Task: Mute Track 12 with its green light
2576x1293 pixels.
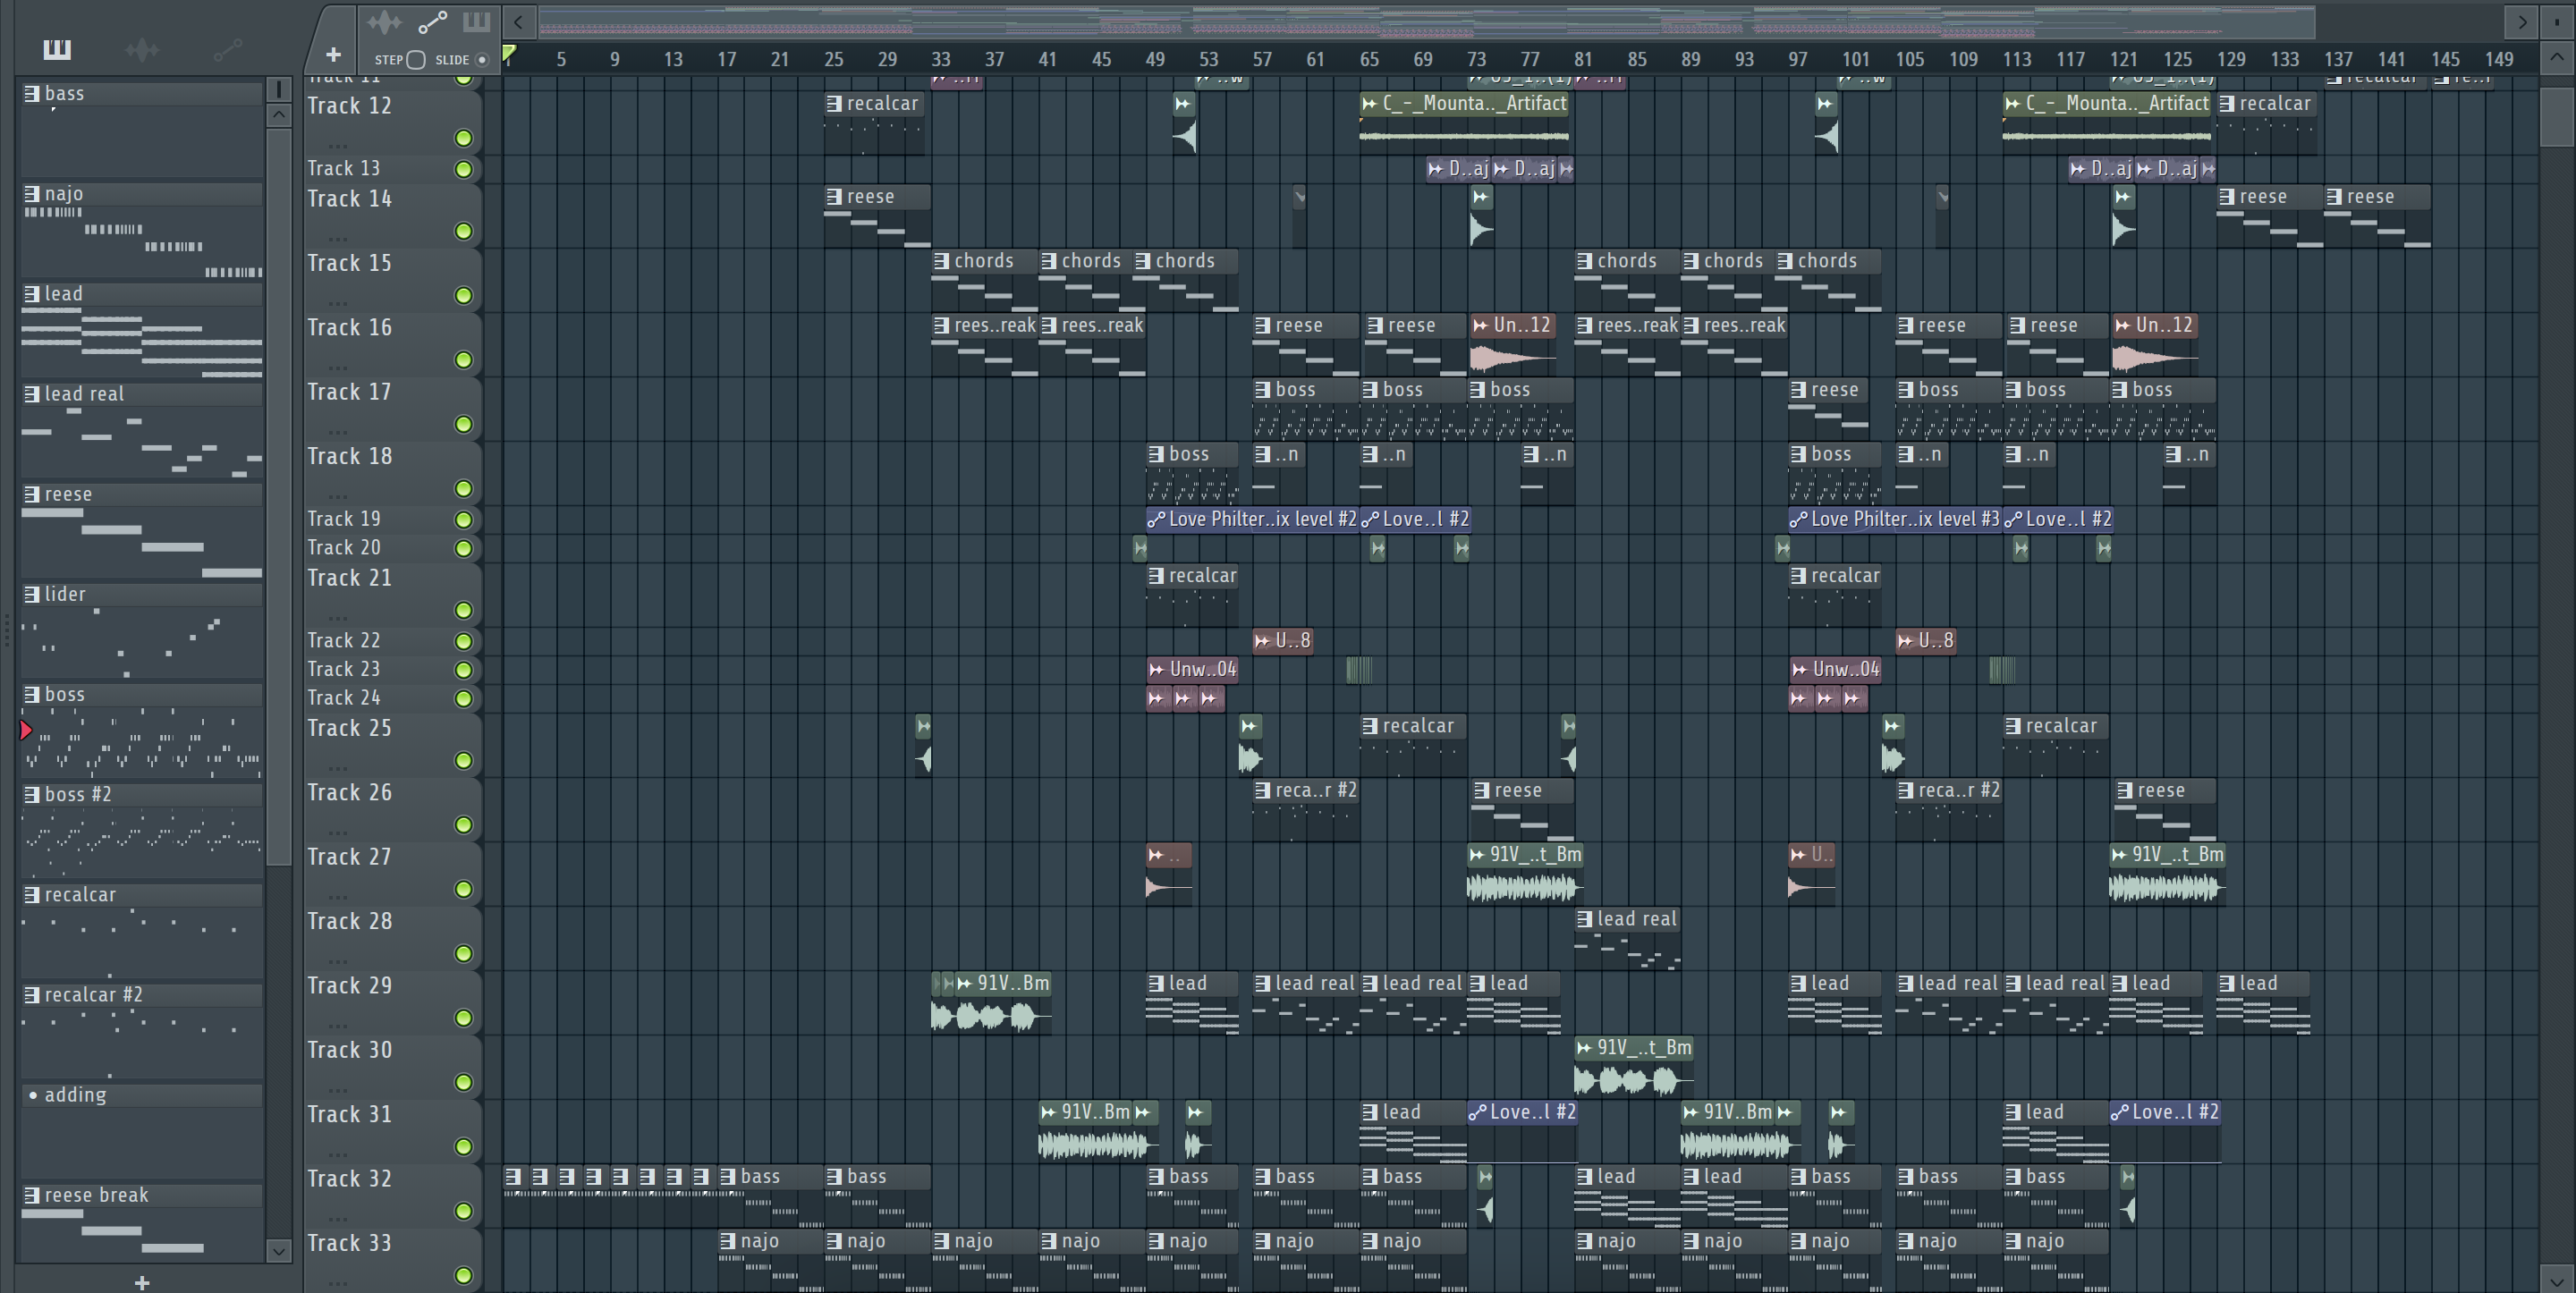Action: [463, 138]
